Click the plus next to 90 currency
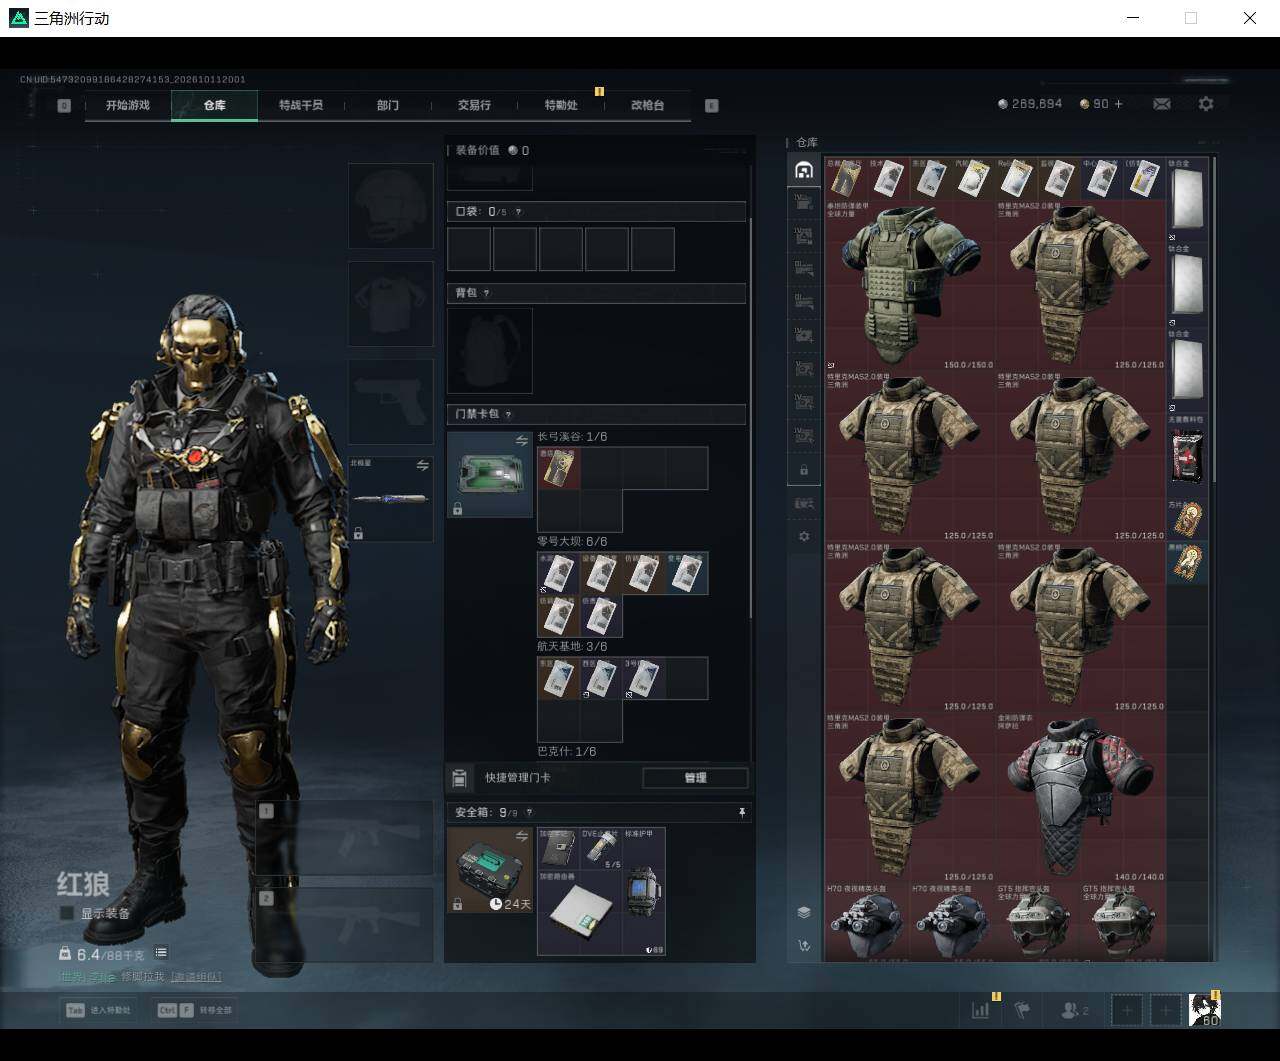The width and height of the screenshot is (1280, 1061). point(1118,104)
